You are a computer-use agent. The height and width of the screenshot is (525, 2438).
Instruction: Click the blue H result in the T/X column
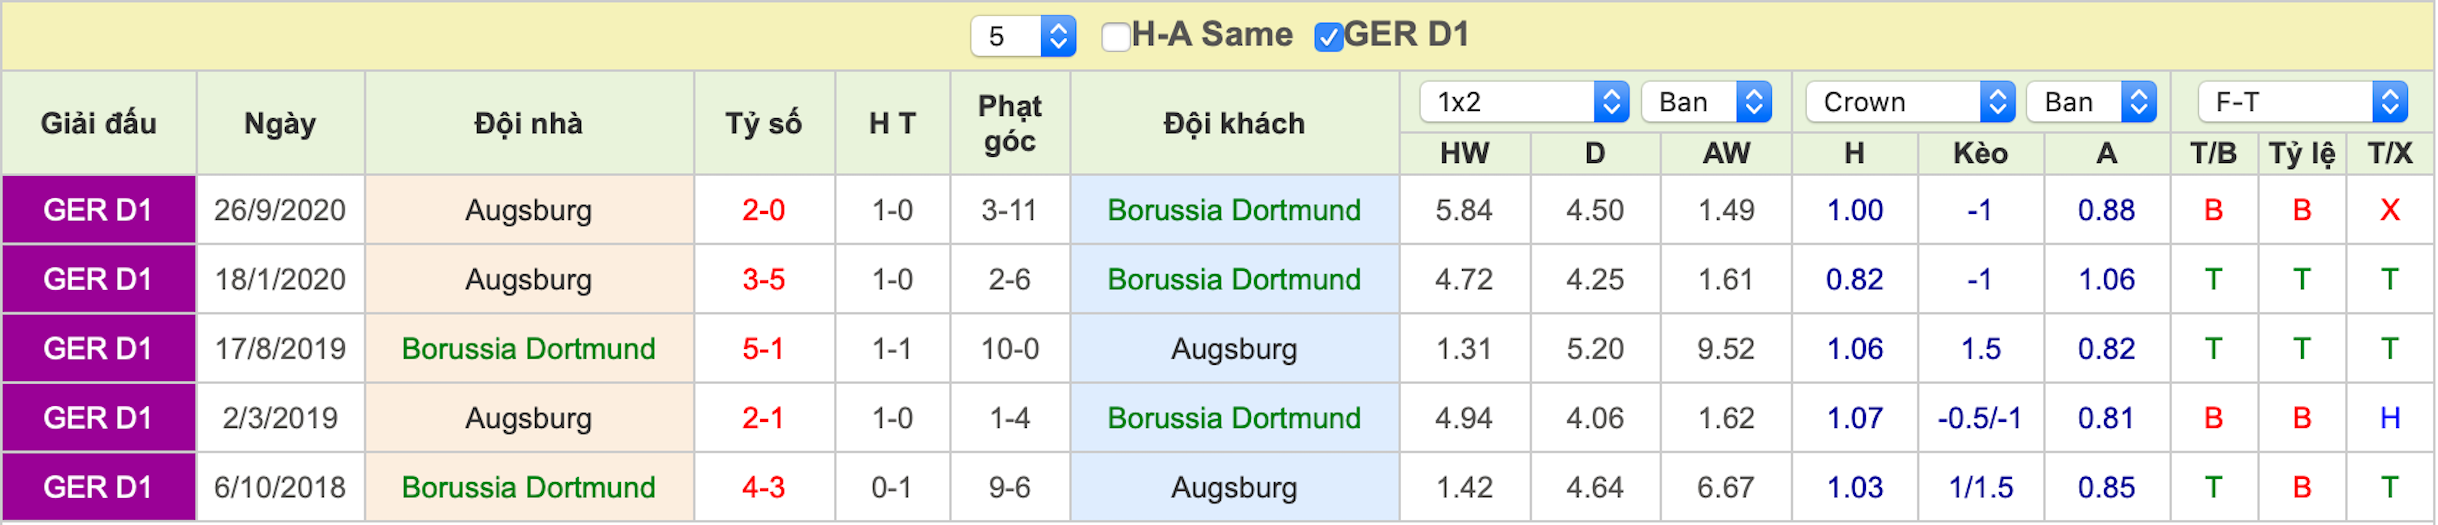(2390, 418)
